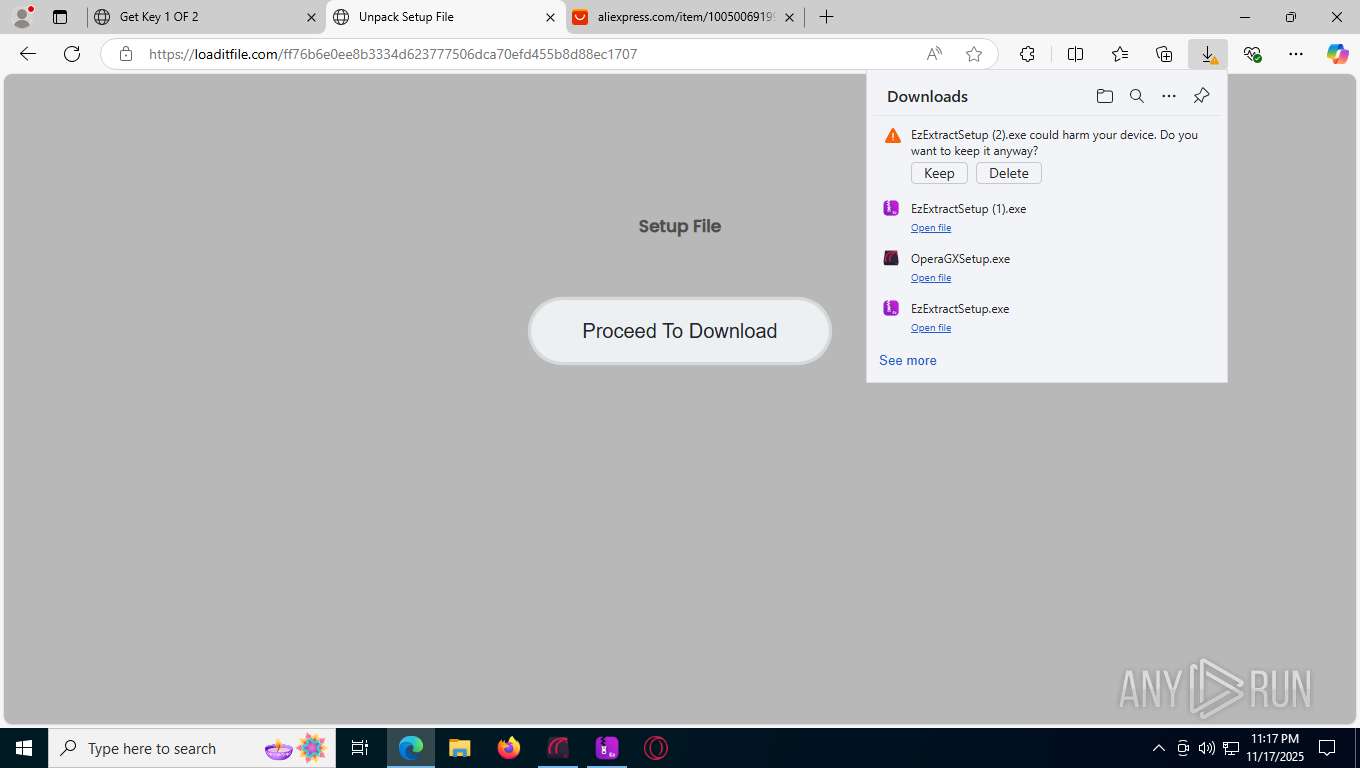Viewport: 1360px width, 768px height.
Task: Go back to previous page
Action: tap(28, 54)
